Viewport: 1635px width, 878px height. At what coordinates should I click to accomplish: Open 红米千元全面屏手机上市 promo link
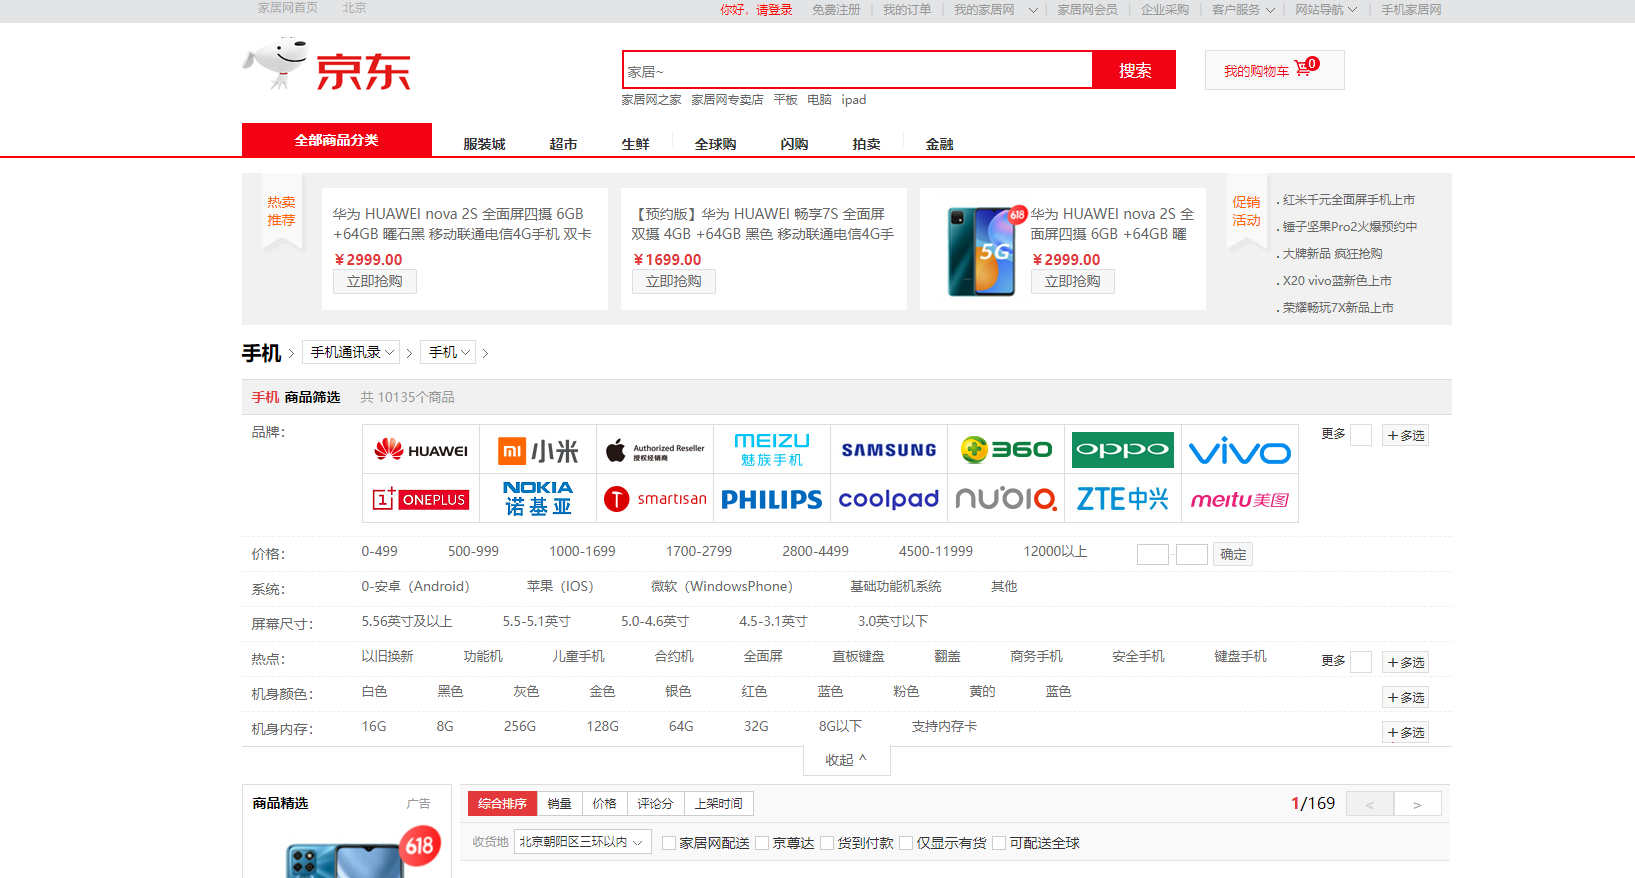[x=1348, y=200]
